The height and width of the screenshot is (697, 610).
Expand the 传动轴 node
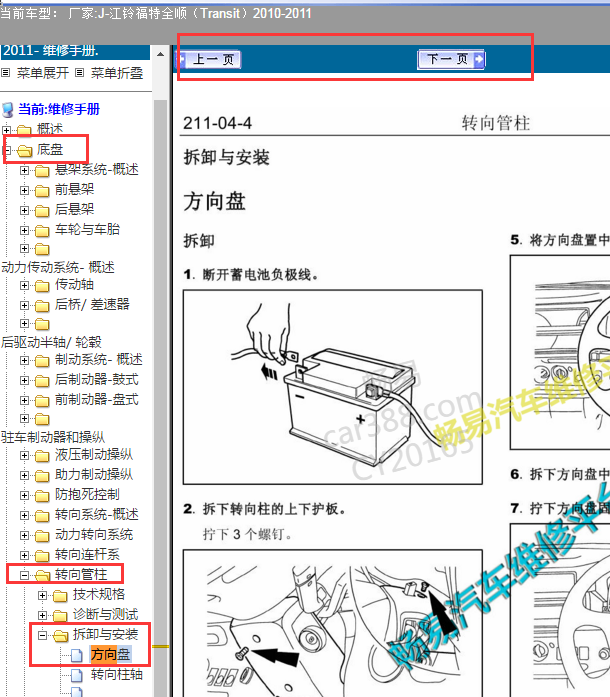pos(24,285)
